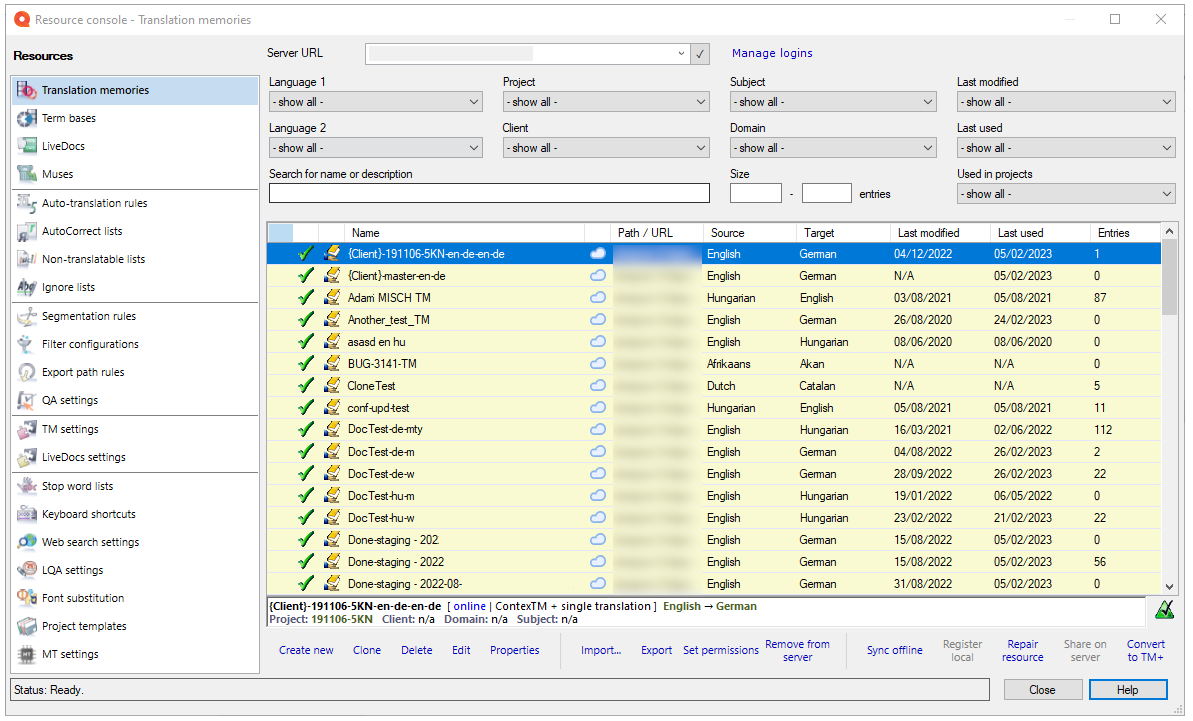Open Stop word lists icon

tap(27, 486)
